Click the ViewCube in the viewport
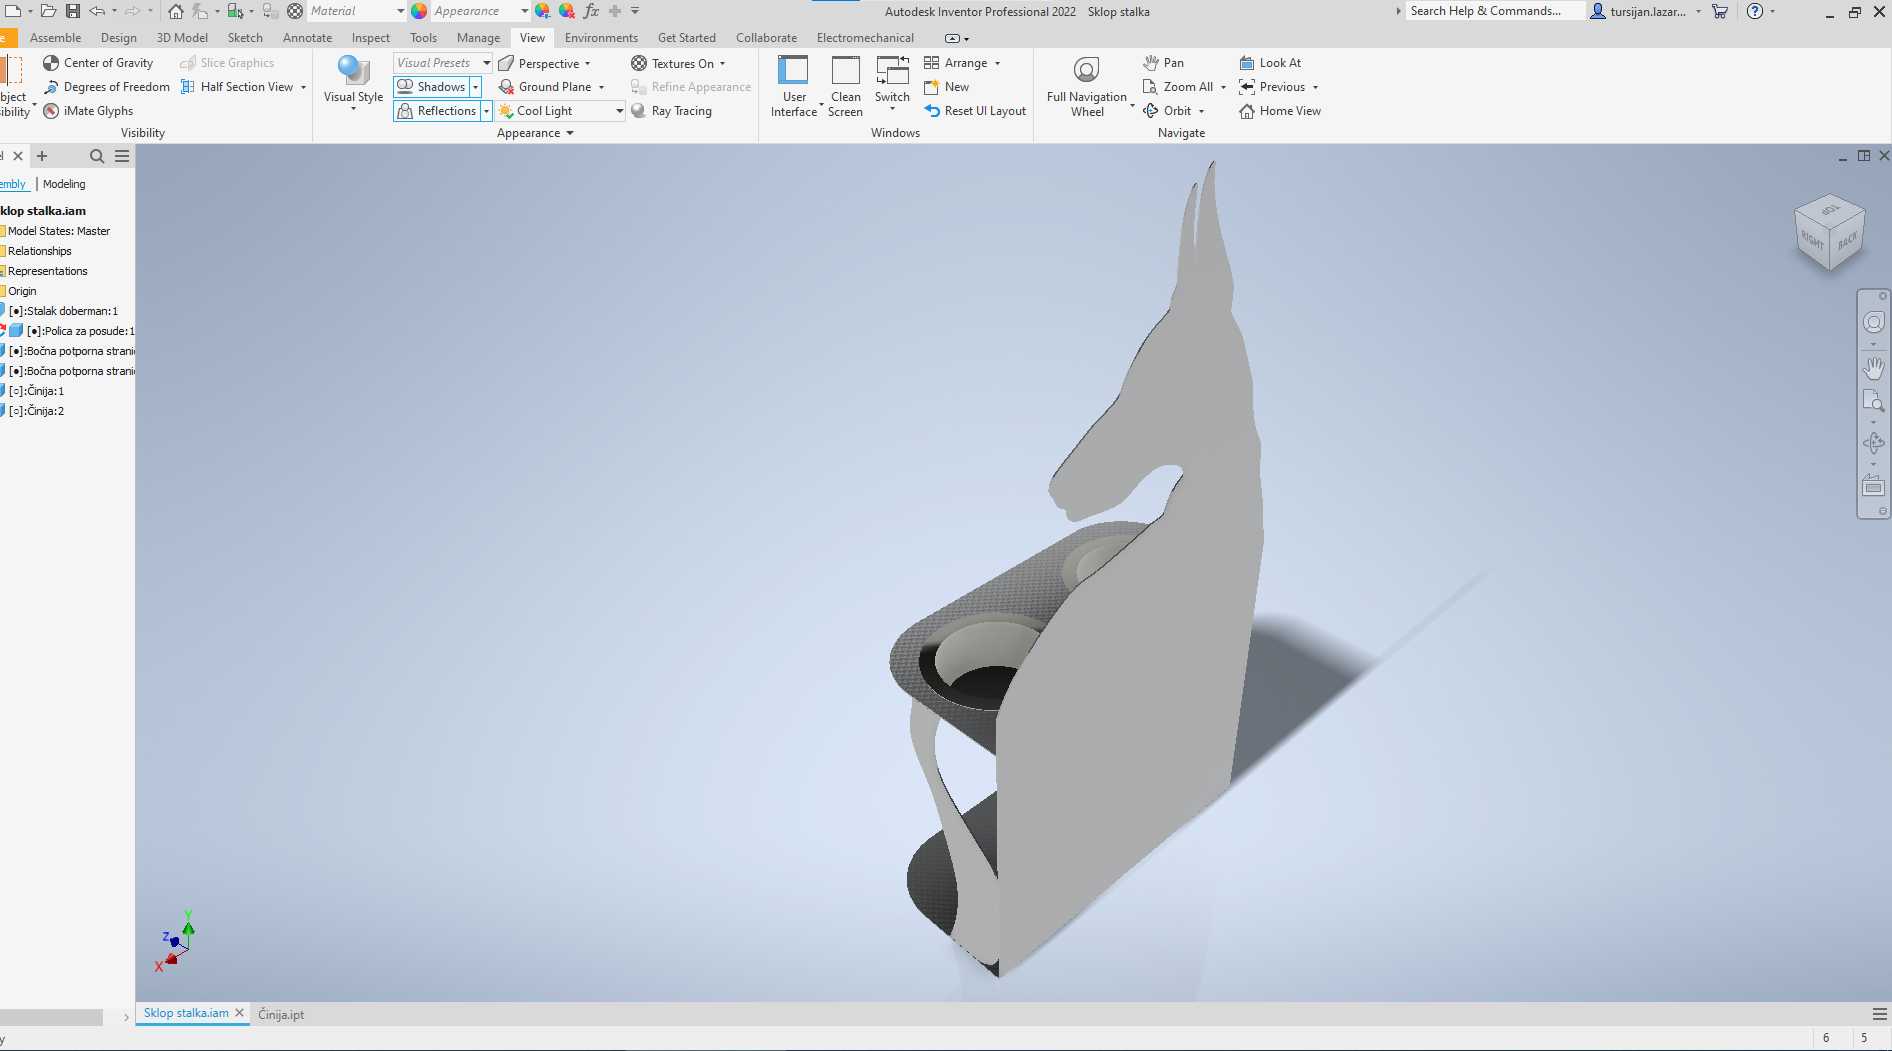1892x1051 pixels. pyautogui.click(x=1830, y=232)
